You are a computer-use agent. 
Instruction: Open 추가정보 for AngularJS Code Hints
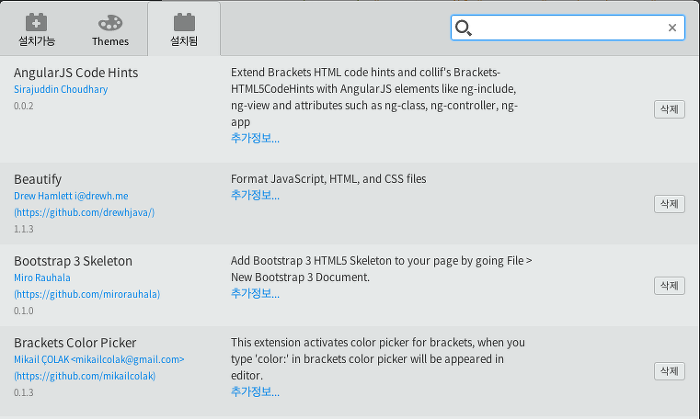click(255, 138)
